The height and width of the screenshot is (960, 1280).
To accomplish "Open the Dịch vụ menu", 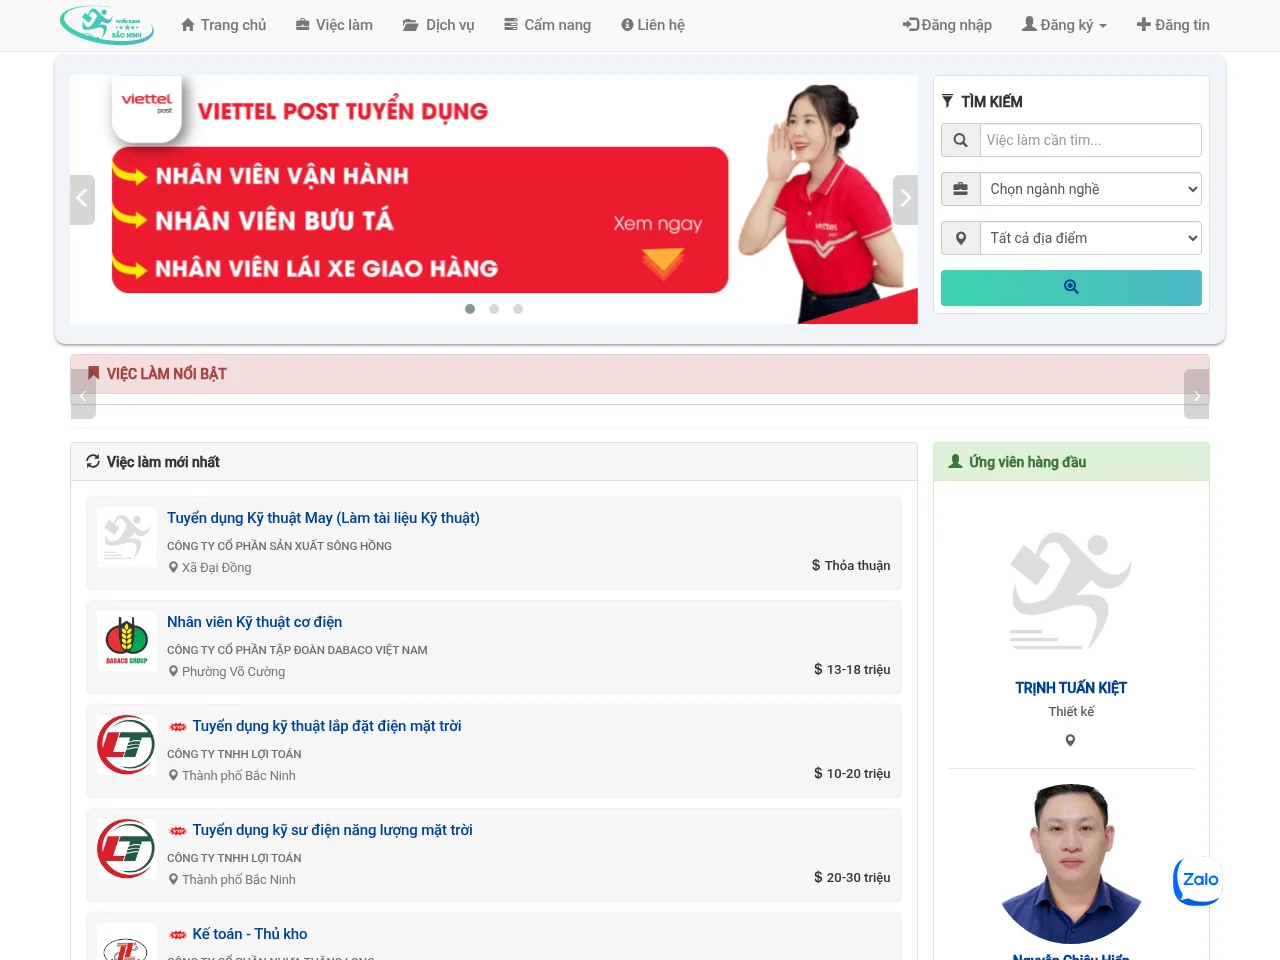I will [x=438, y=25].
